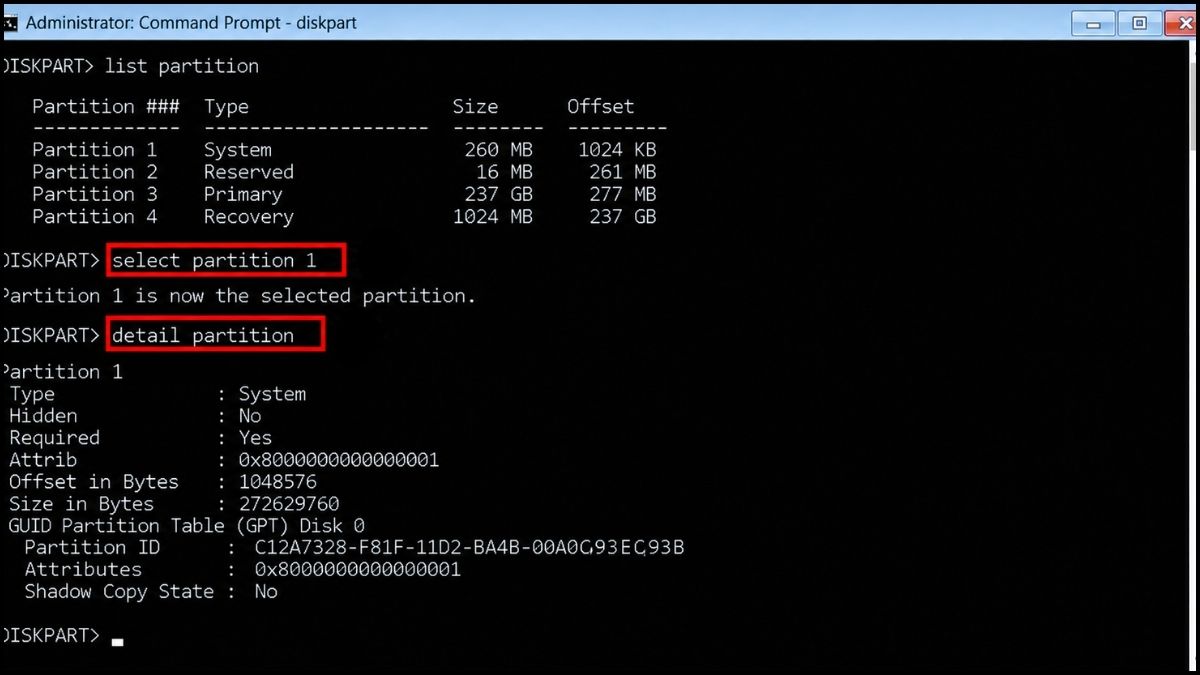Click the offset value '1048576'
1200x675 pixels.
click(x=278, y=482)
